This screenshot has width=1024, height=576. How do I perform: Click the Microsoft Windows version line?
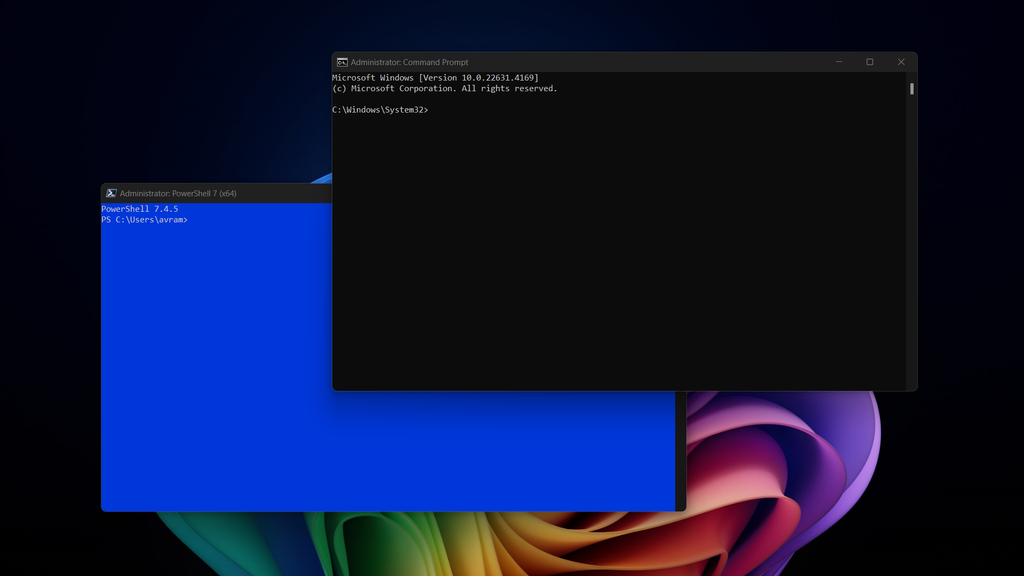[436, 77]
